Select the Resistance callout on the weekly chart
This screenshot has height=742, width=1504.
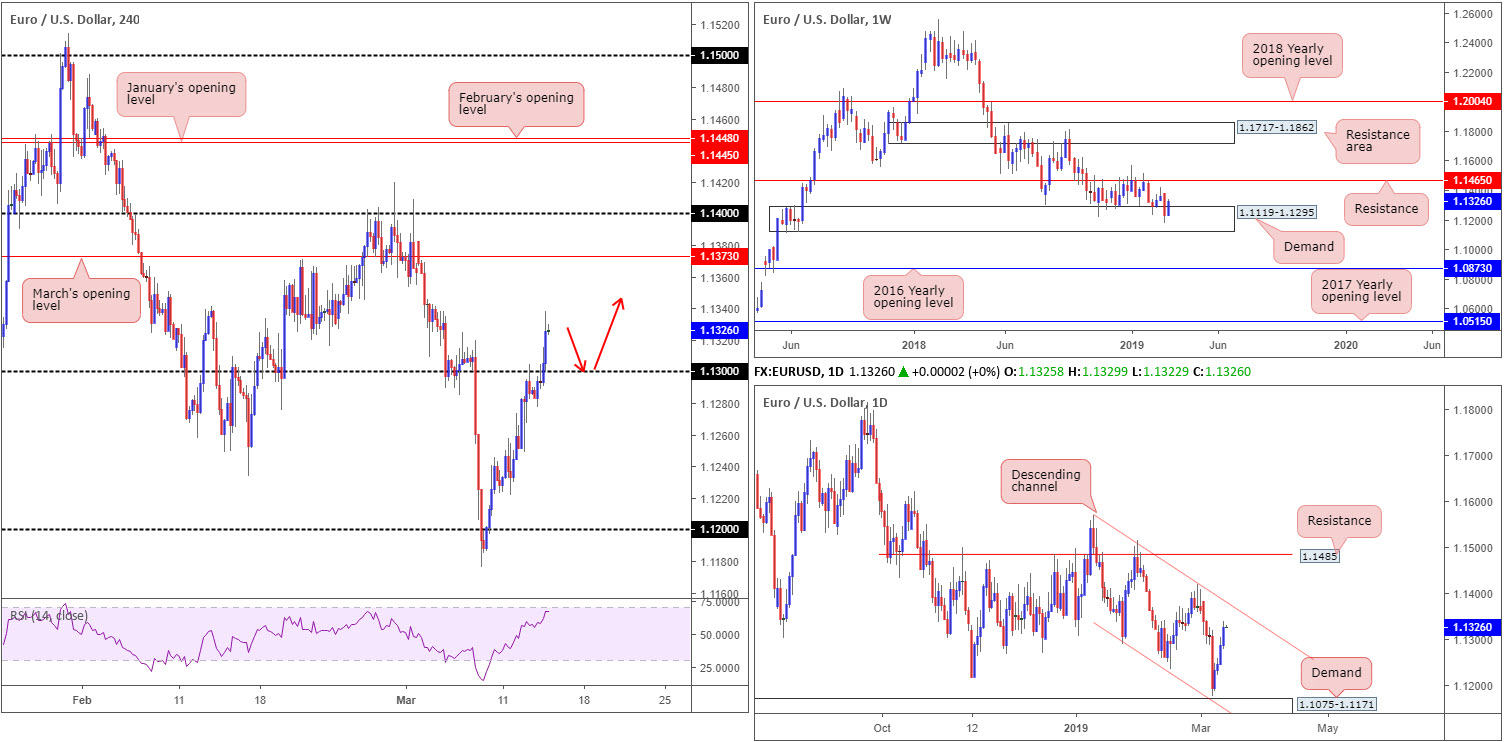[x=1386, y=209]
